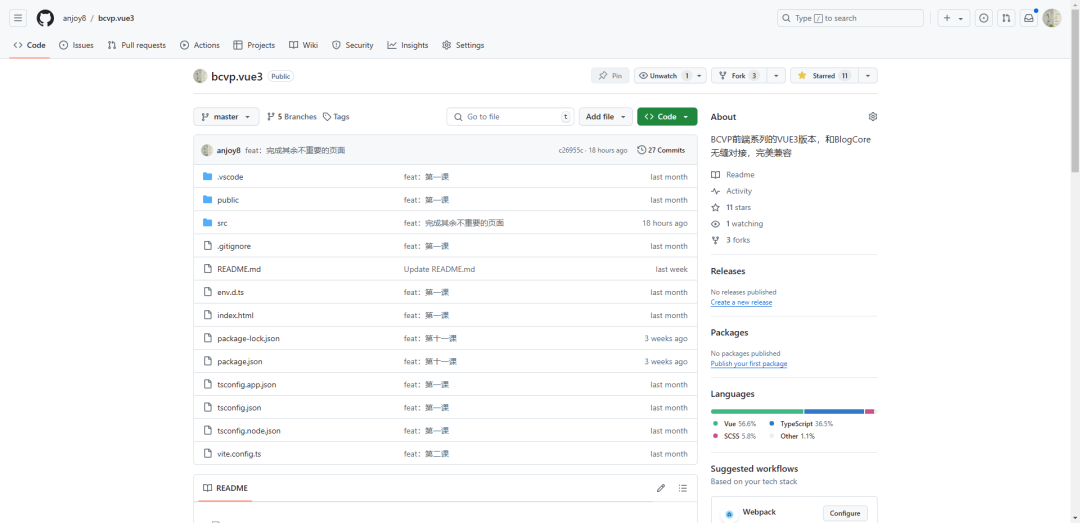Switch to the Pull requests tab
This screenshot has height=523, width=1080.
coord(136,45)
